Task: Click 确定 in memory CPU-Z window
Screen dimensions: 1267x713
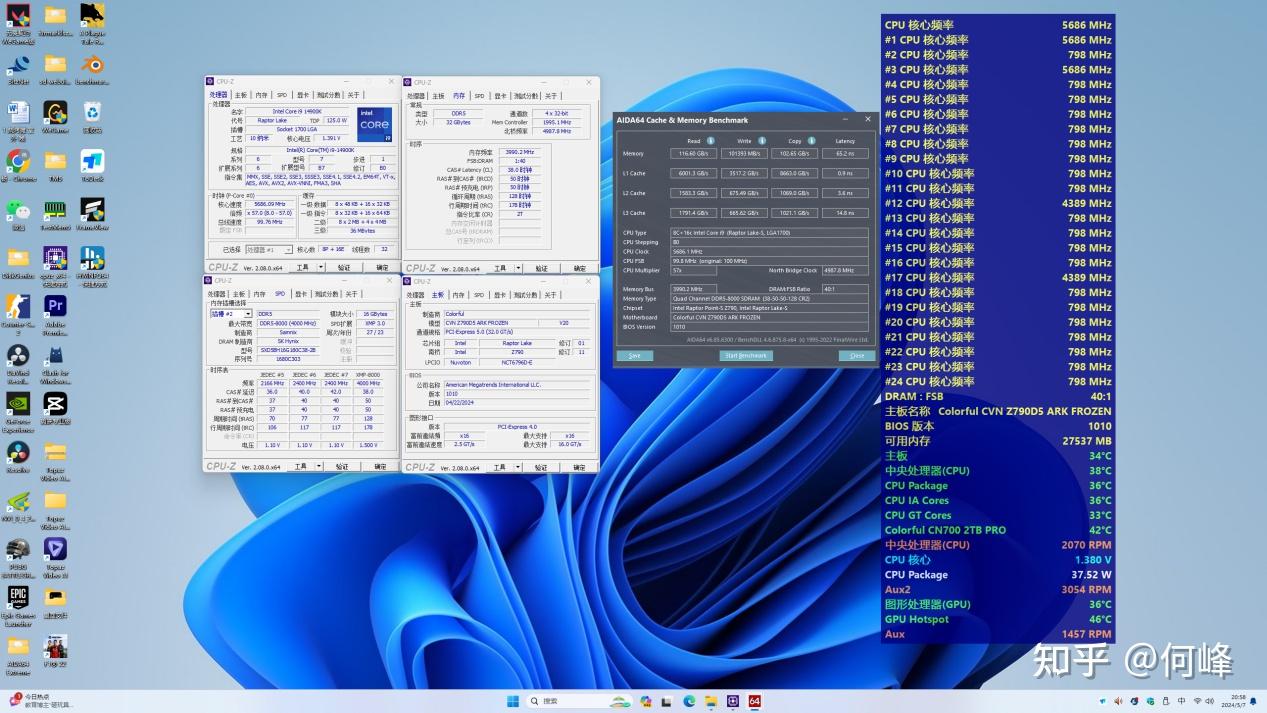Action: click(x=579, y=268)
